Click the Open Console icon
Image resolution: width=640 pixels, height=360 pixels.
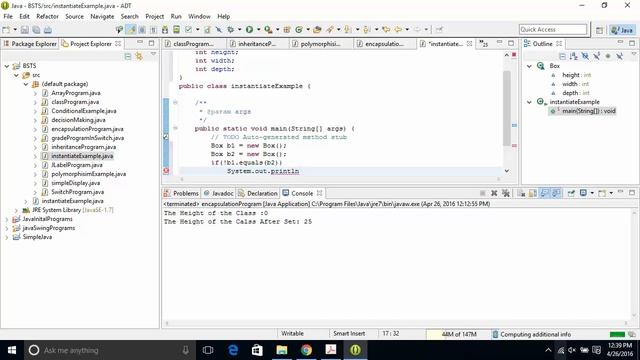pyautogui.click(x=602, y=193)
